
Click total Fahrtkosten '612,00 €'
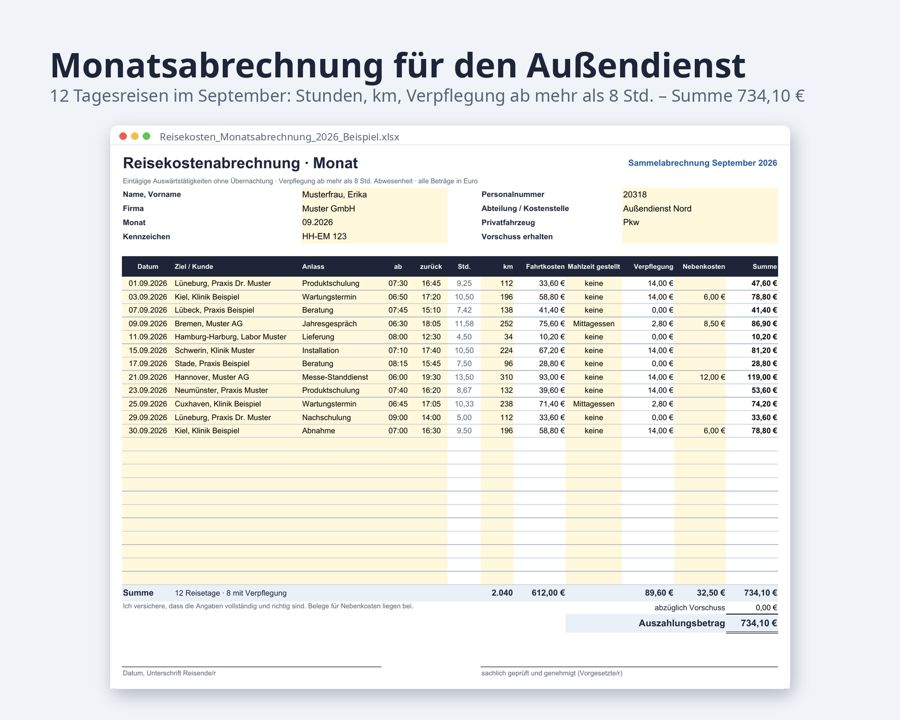548,593
